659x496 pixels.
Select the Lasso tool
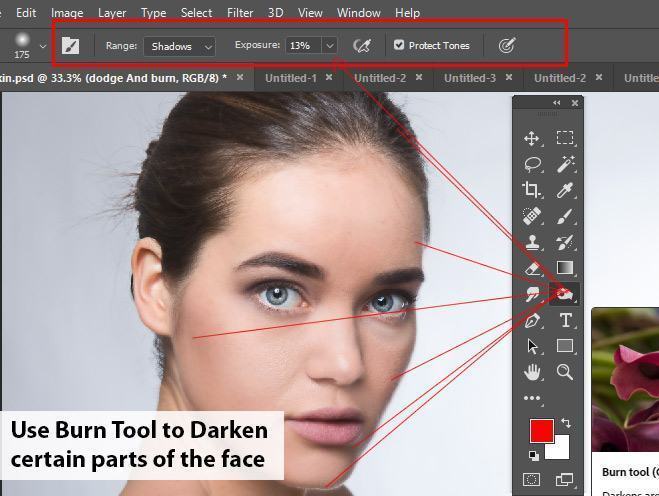tap(532, 164)
